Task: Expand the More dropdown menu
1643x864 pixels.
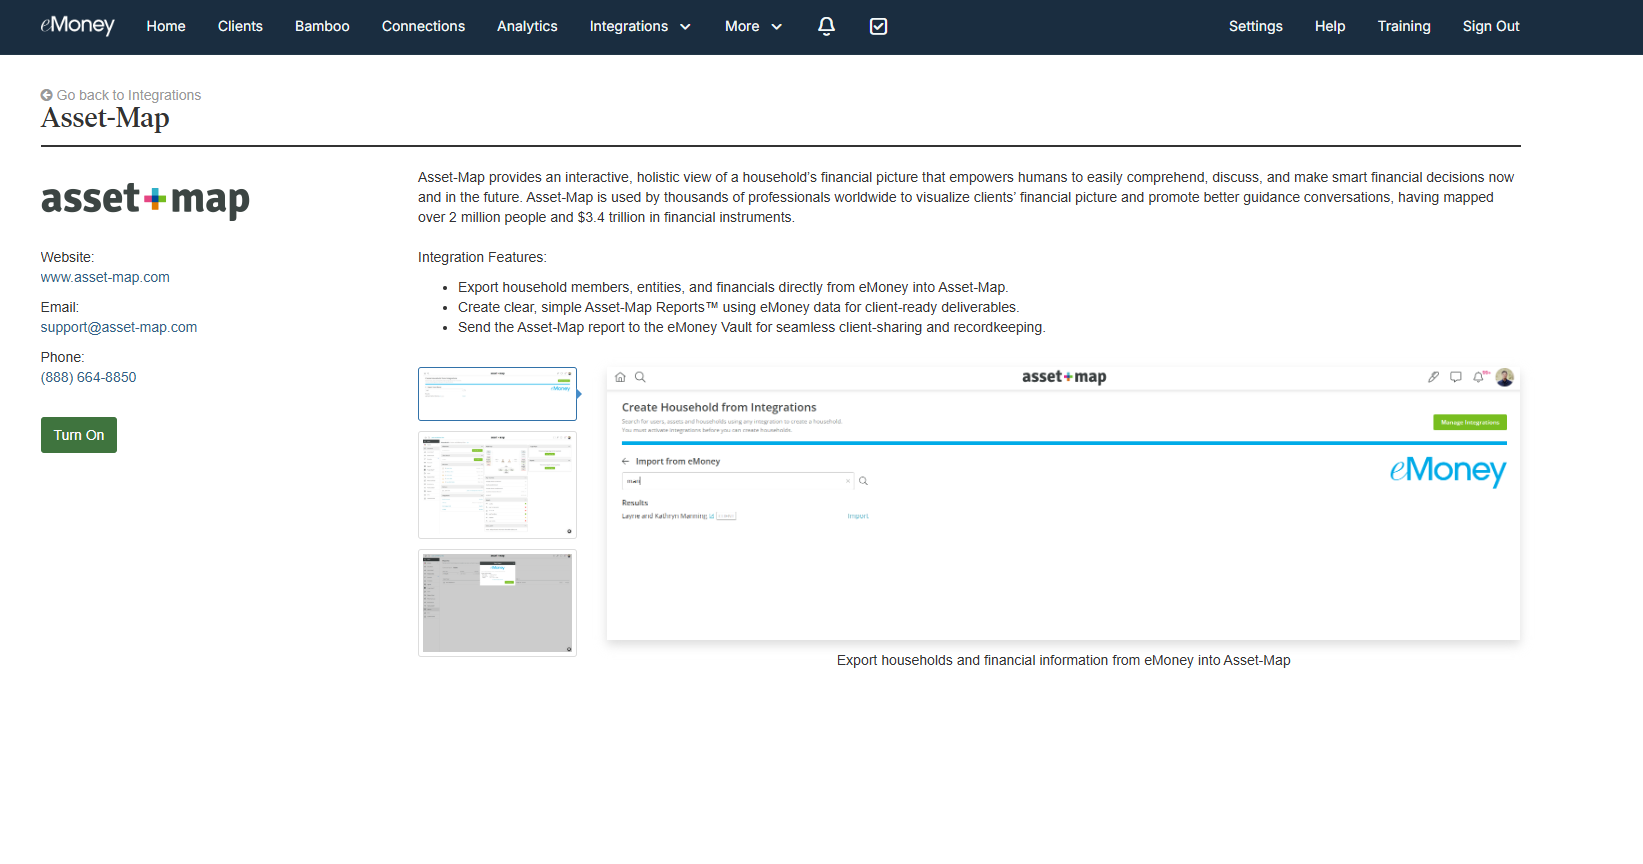Action: tap(753, 26)
